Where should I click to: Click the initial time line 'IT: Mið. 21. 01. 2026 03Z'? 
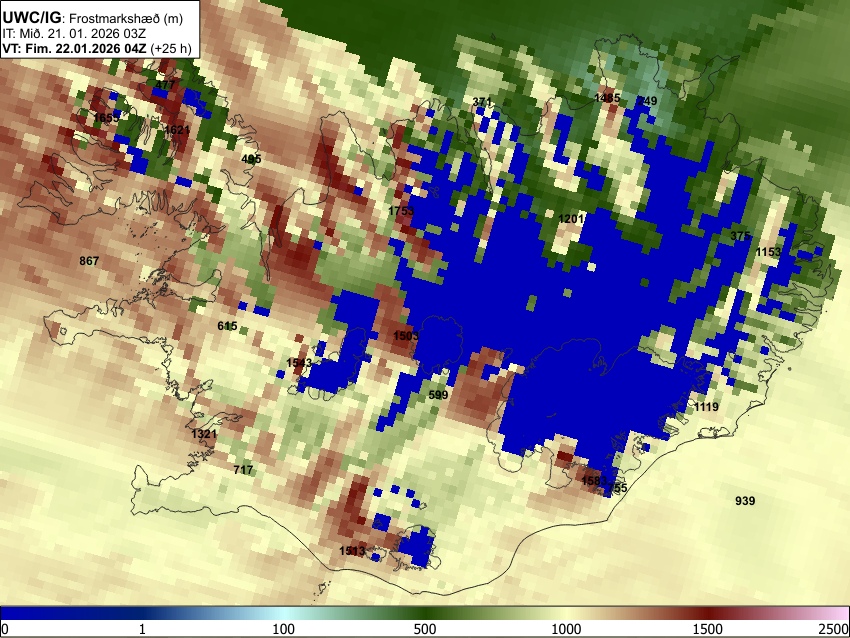tap(74, 34)
